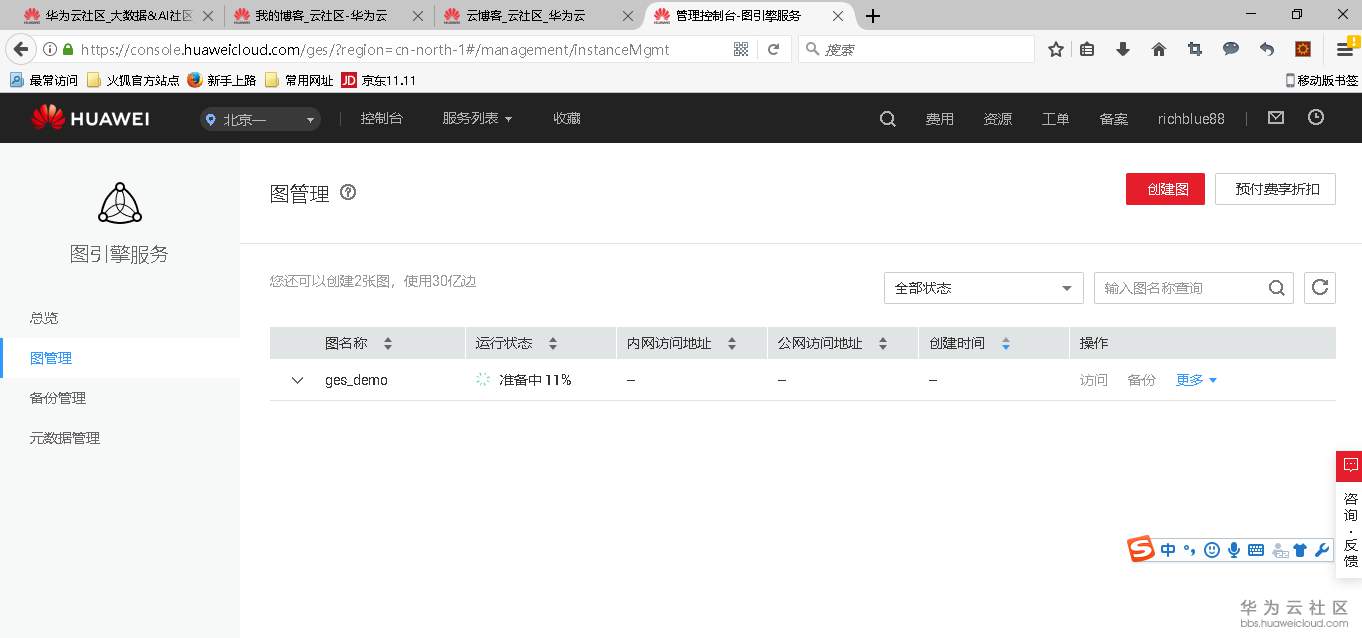Click the 备份 link for ges_demo

point(1141,380)
